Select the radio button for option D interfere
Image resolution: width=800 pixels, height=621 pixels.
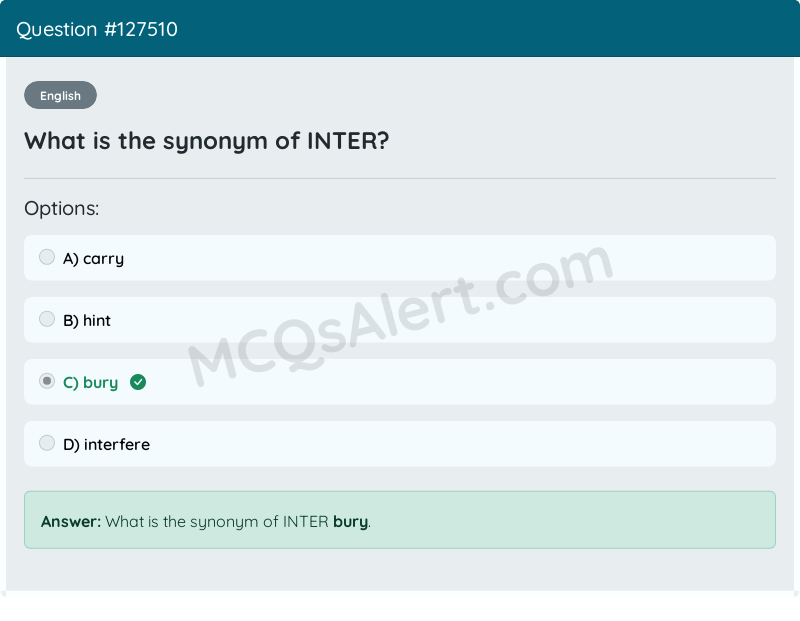47,442
